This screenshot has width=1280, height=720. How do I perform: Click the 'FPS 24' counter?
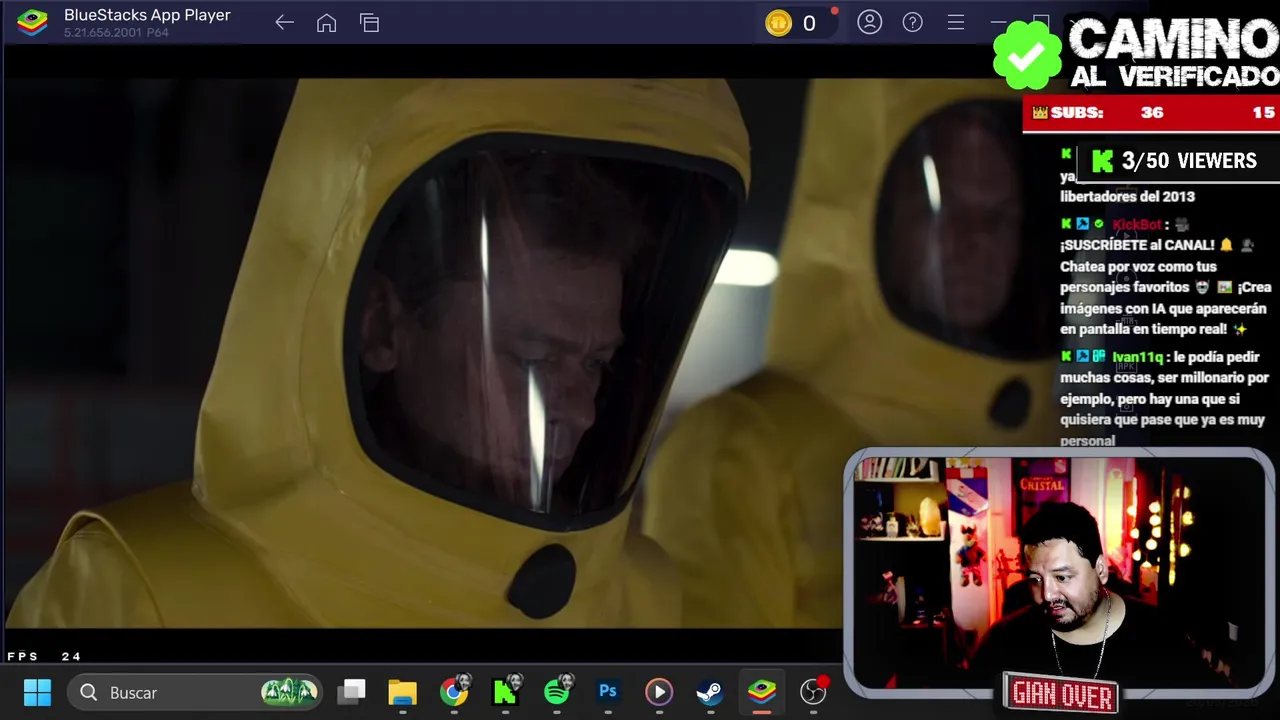[44, 657]
